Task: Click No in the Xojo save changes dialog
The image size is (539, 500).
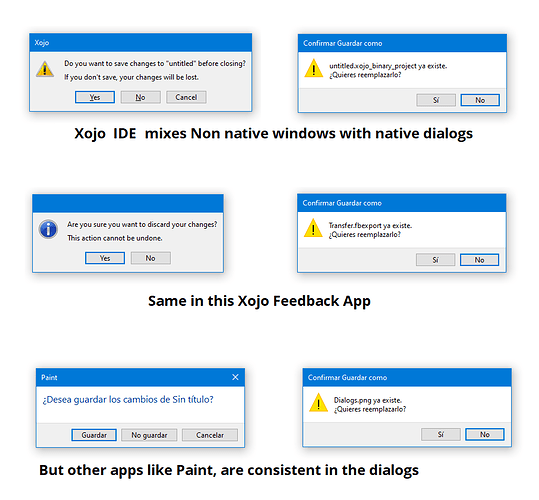Action: [141, 97]
